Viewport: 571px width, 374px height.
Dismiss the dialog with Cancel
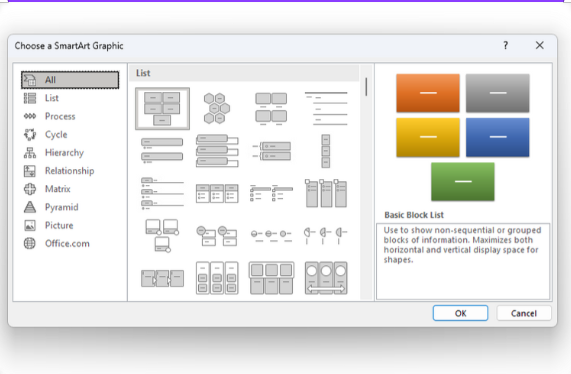coord(524,313)
